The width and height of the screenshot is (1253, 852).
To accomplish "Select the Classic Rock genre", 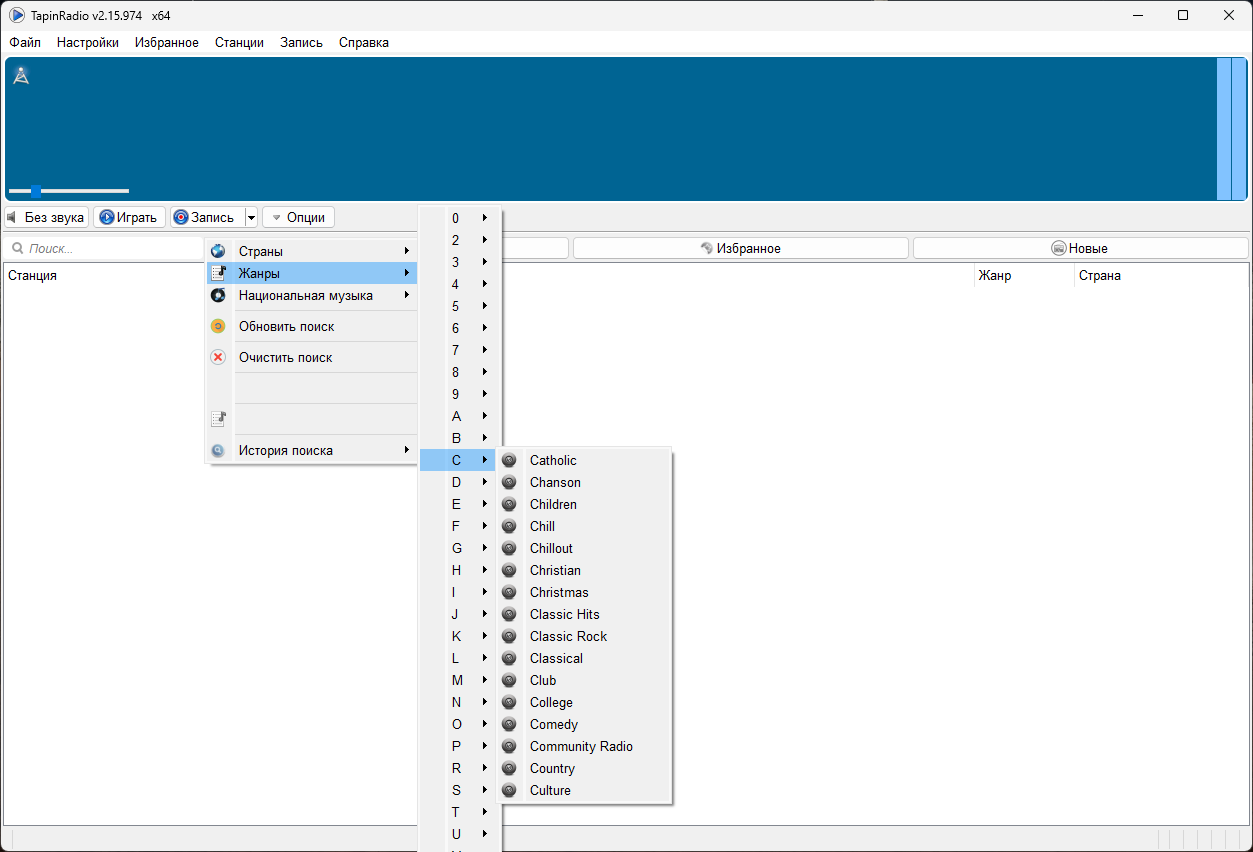I will 568,636.
